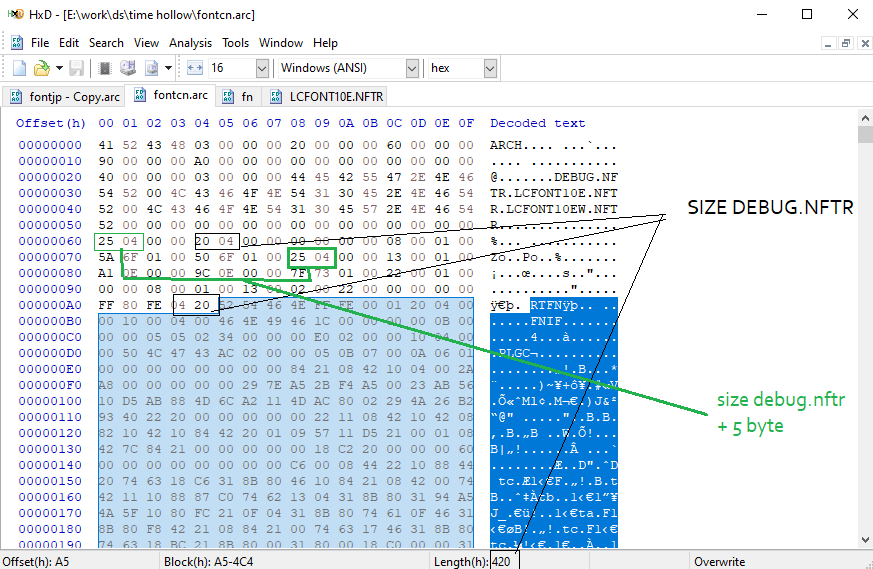Click the decoded text 'R.LCFONT10EW.NFT'
Image resolution: width=873 pixels, height=569 pixels.
(553, 209)
